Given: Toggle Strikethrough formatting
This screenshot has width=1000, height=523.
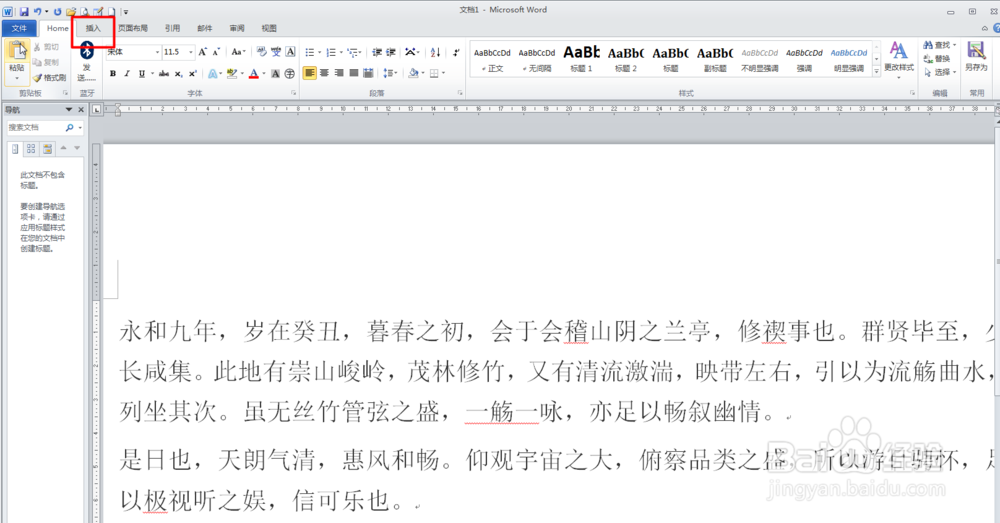Looking at the screenshot, I should 164,73.
